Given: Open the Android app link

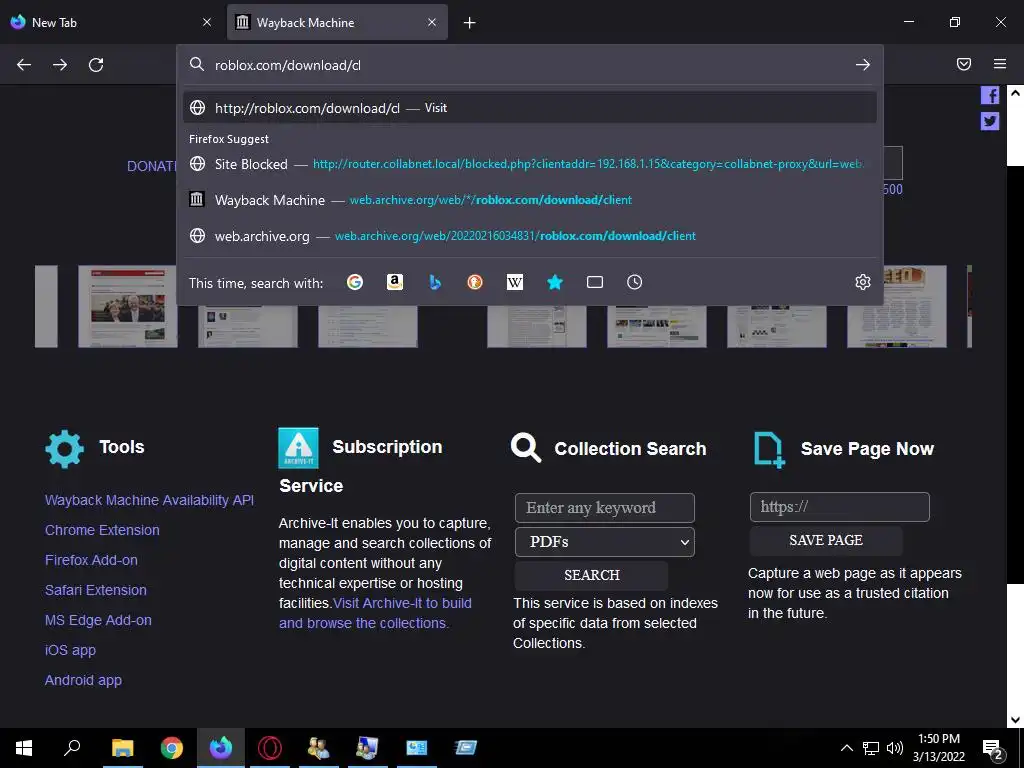Looking at the screenshot, I should coord(83,680).
